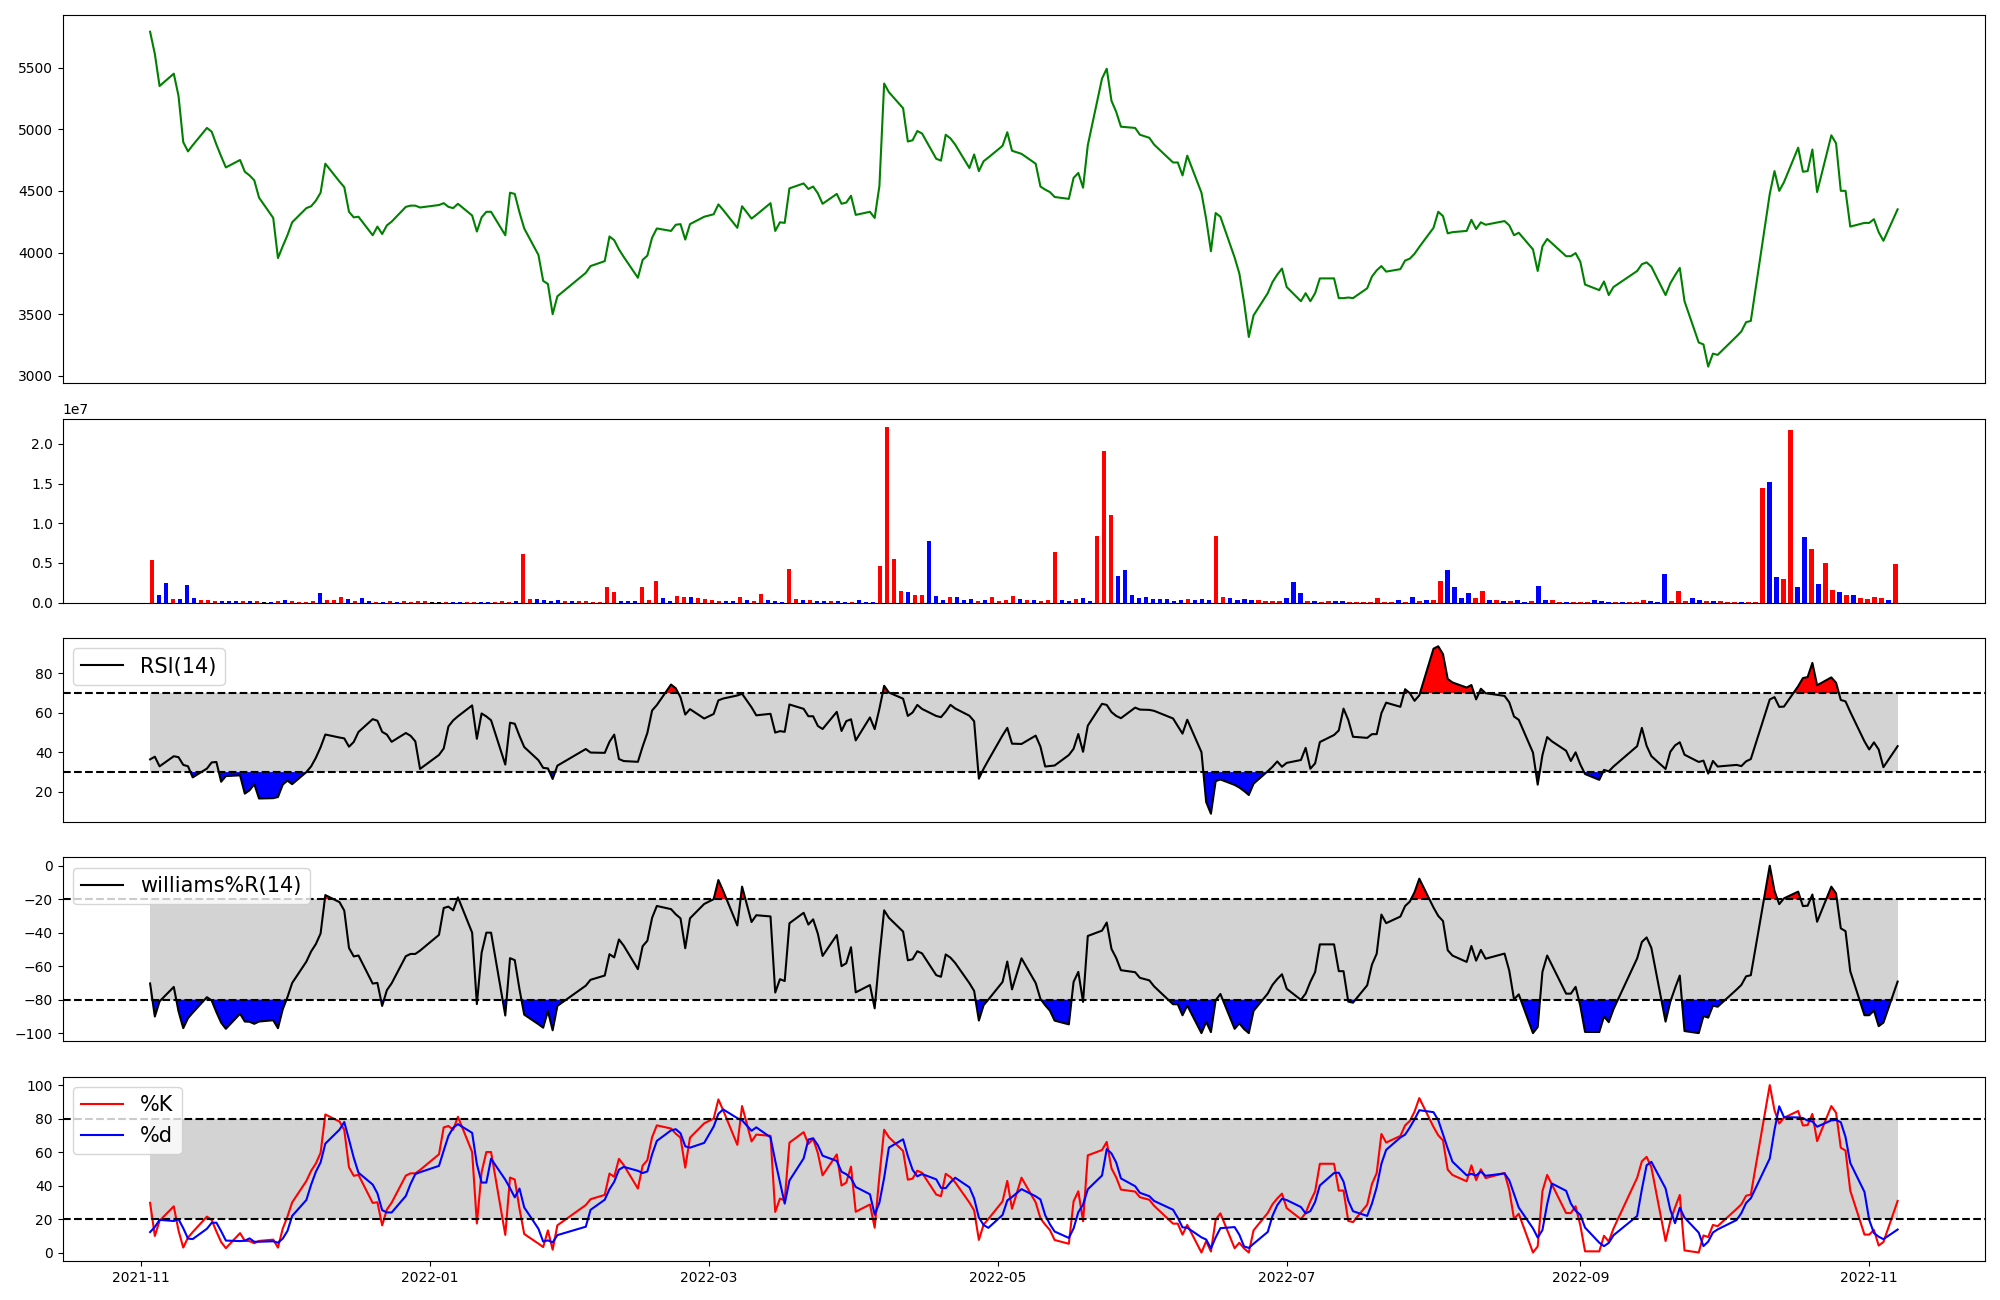This screenshot has width=2000, height=1300.
Task: Click the blue line sample beside %d
Action: pyautogui.click(x=103, y=1135)
